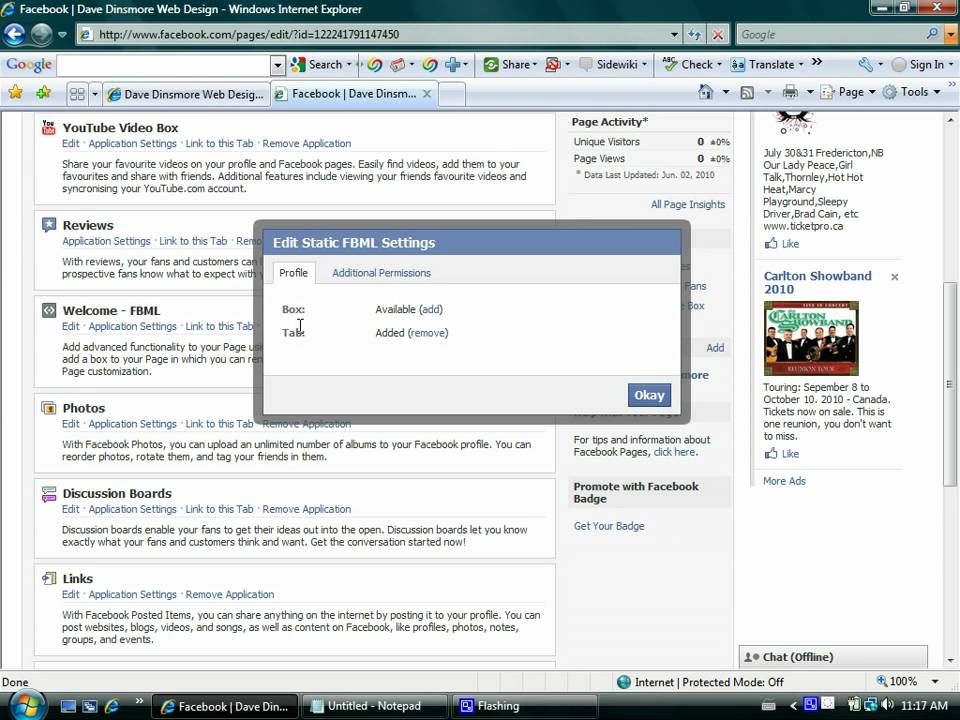Refresh the page with the refresh icon

(694, 34)
